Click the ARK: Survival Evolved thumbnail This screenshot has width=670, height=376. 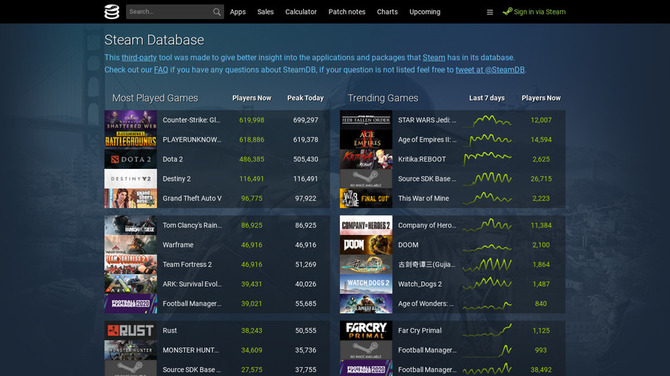[x=131, y=284]
